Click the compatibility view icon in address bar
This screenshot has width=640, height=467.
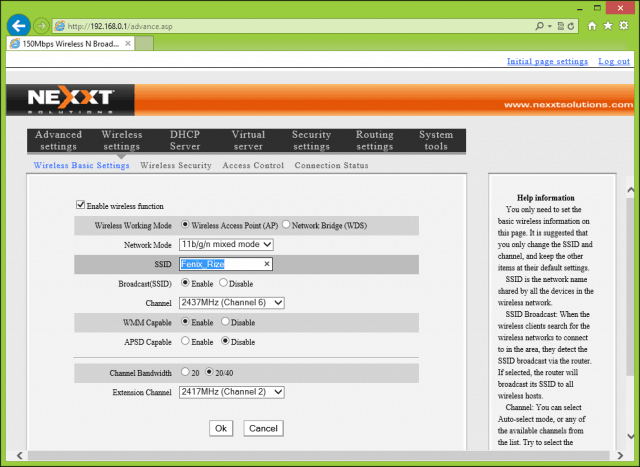pyautogui.click(x=561, y=26)
